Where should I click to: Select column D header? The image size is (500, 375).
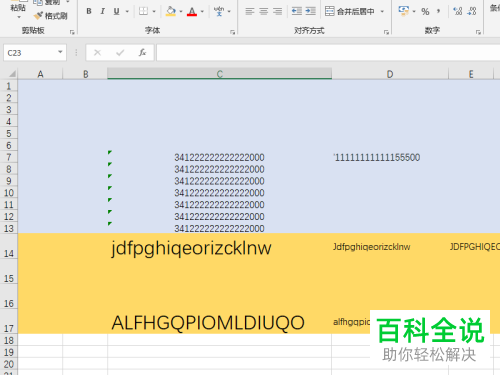tap(390, 74)
